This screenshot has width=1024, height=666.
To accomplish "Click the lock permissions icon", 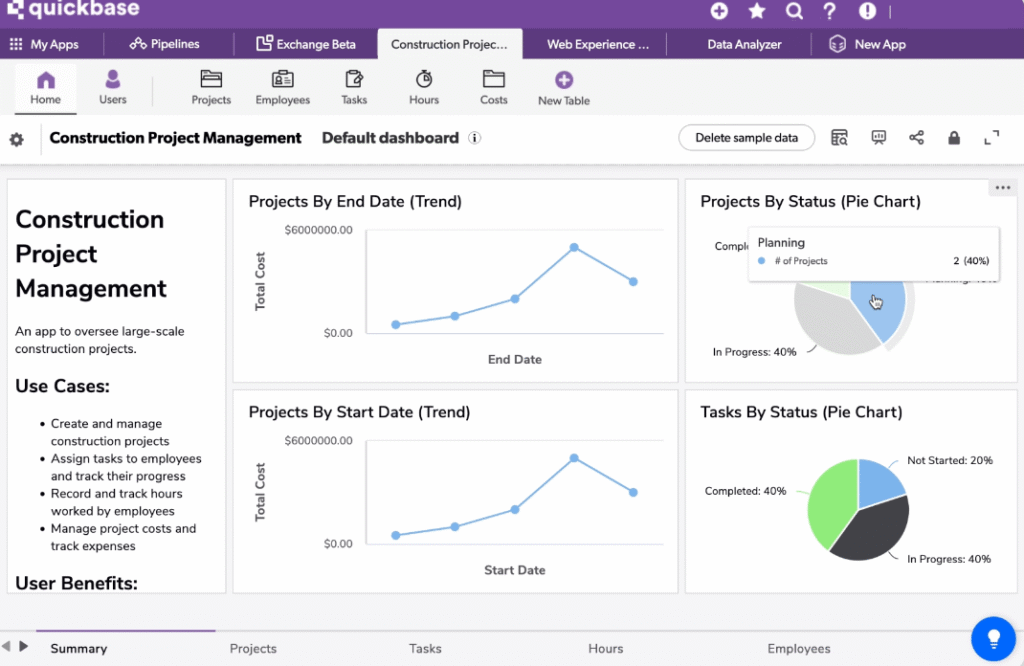I will tap(954, 138).
